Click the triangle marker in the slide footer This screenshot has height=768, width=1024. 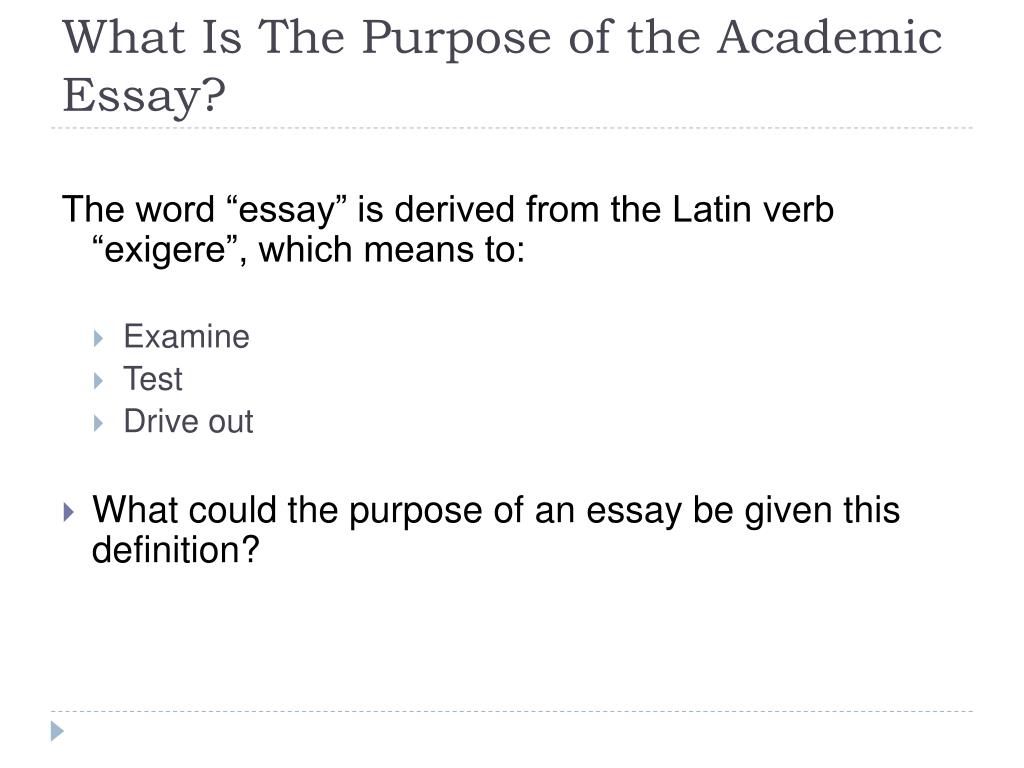point(57,731)
